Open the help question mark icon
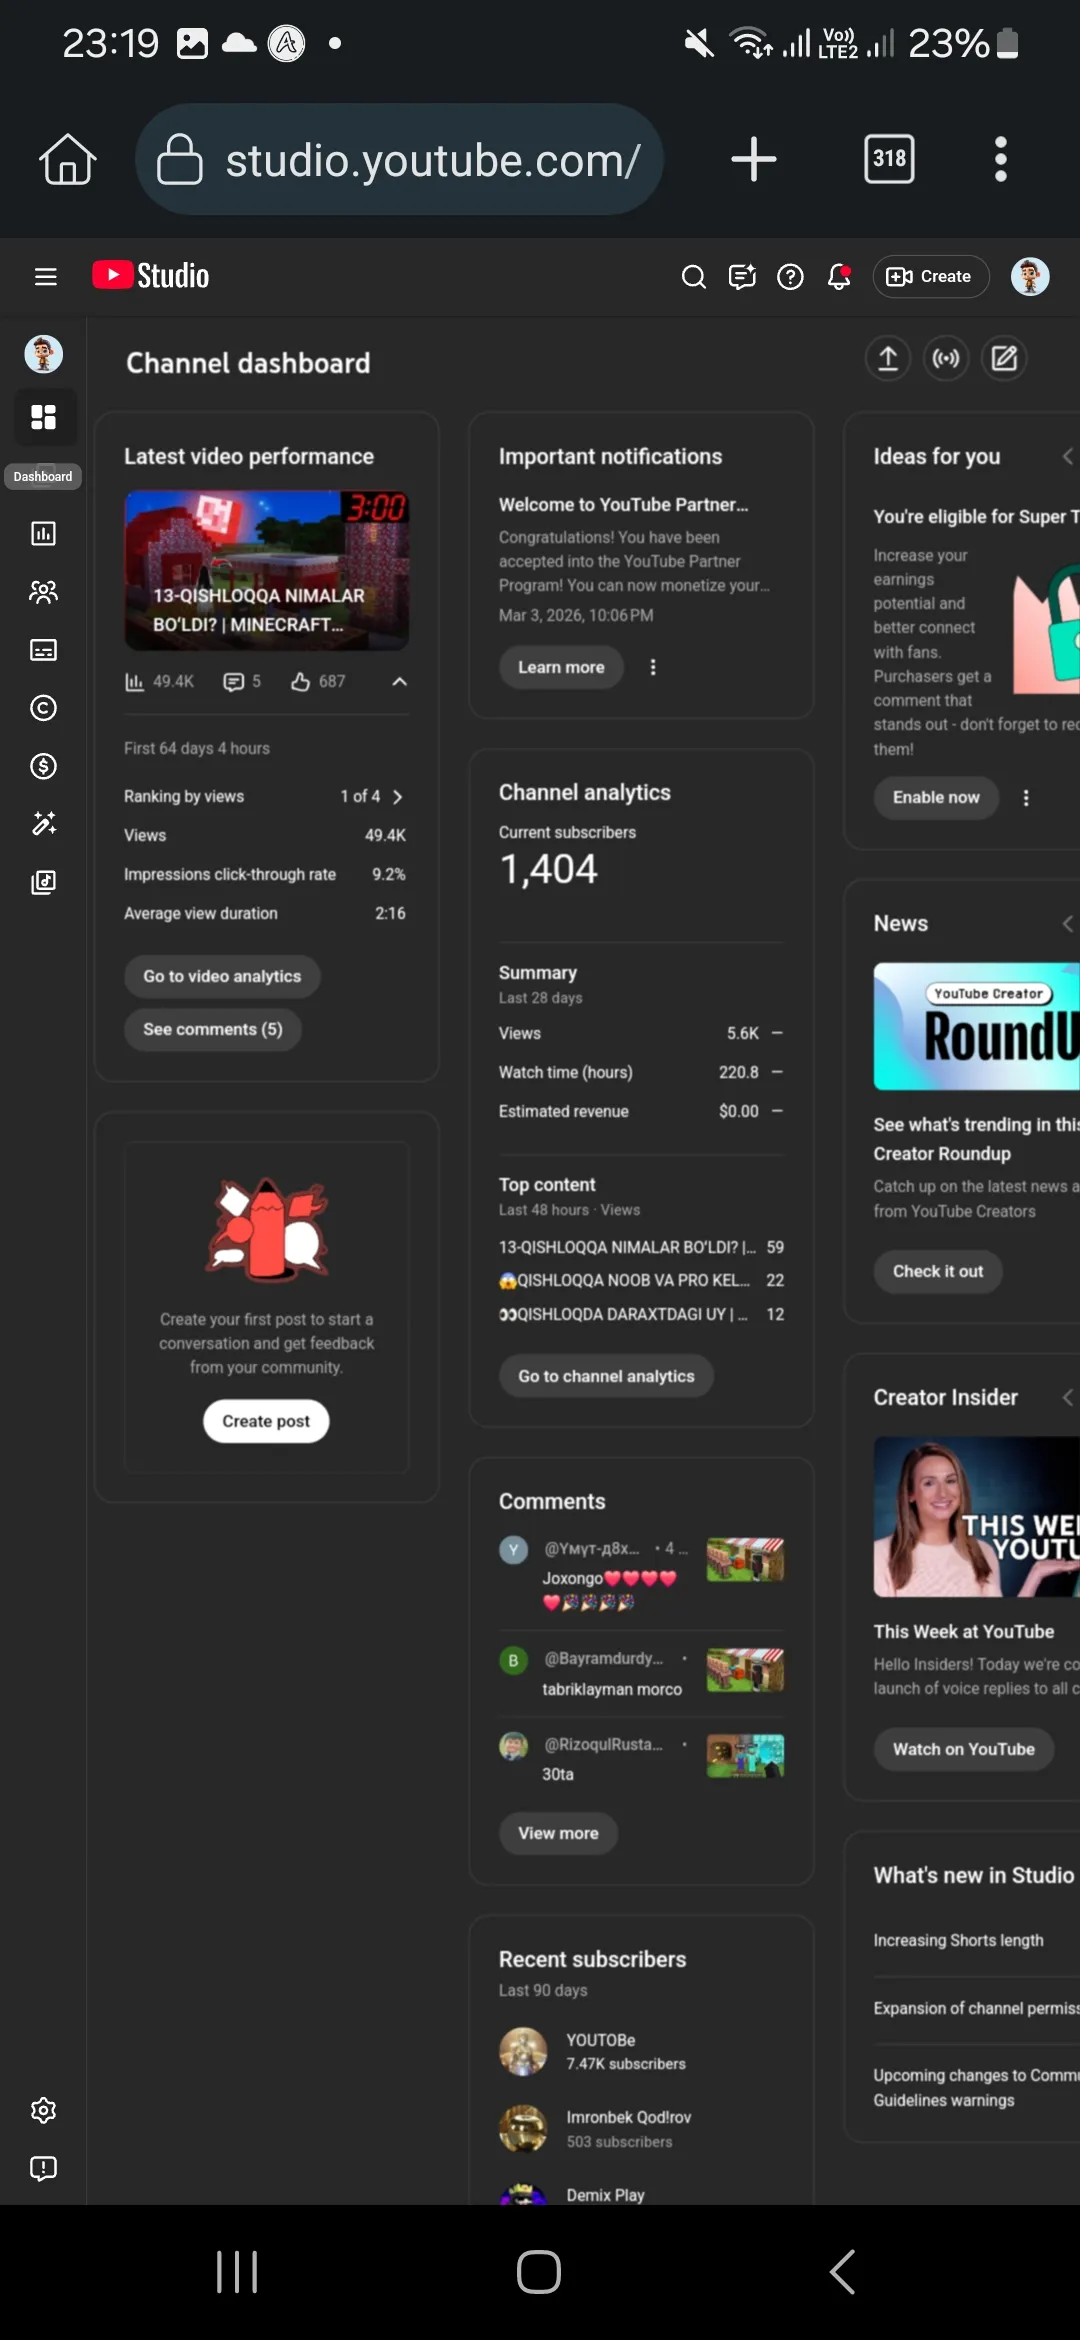The image size is (1080, 2340). (x=790, y=277)
